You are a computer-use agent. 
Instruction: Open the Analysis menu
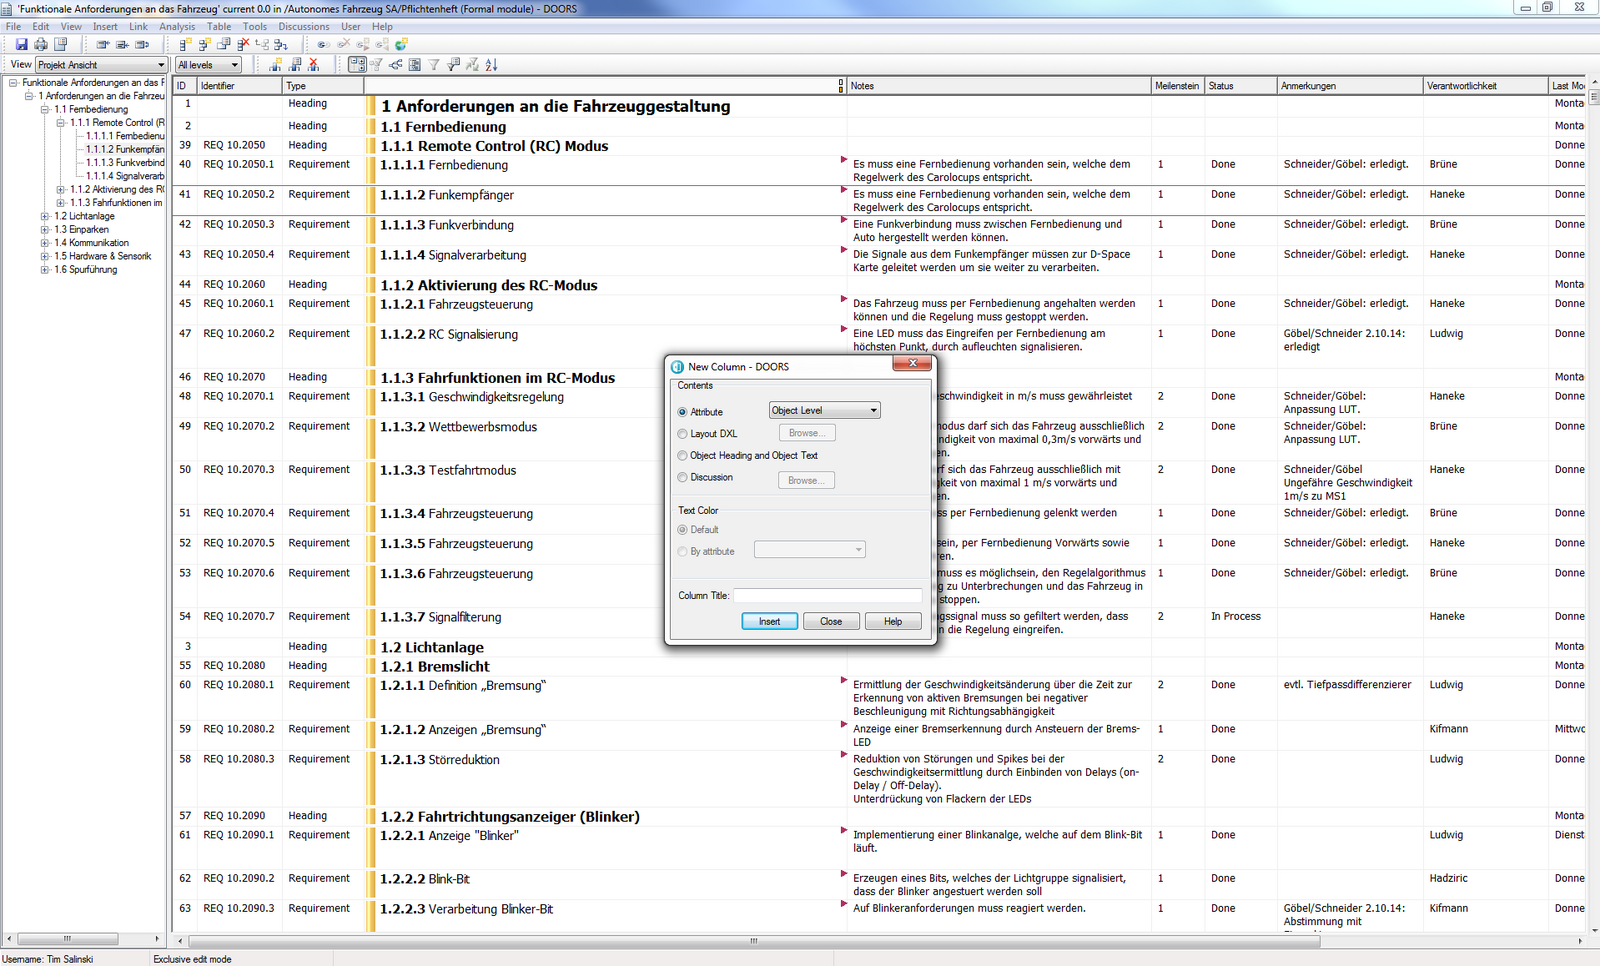pos(177,27)
